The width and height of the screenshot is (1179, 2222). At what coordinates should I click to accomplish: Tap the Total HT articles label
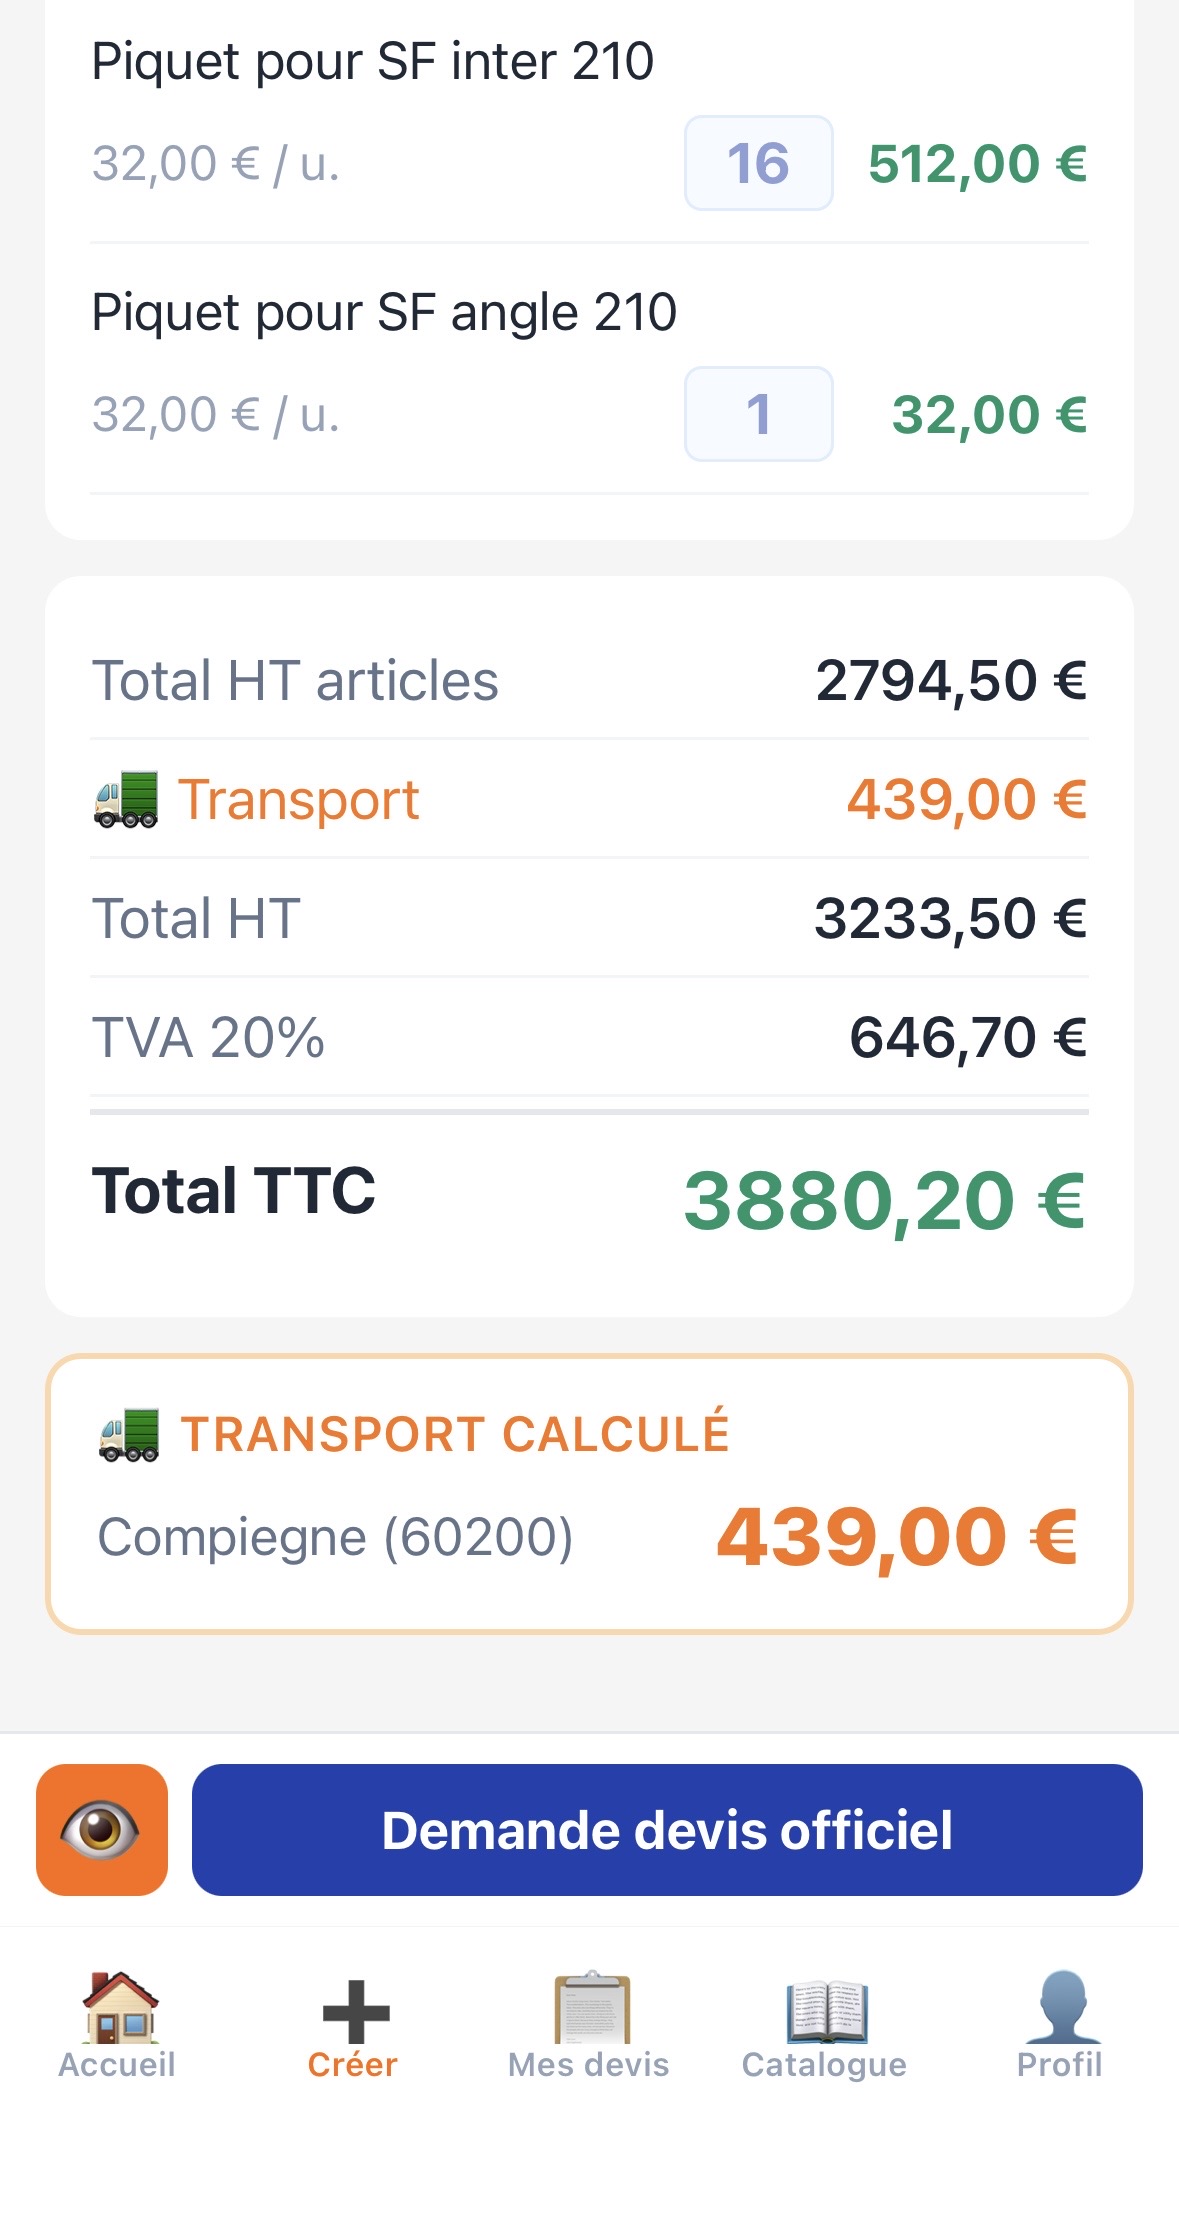[x=295, y=681]
